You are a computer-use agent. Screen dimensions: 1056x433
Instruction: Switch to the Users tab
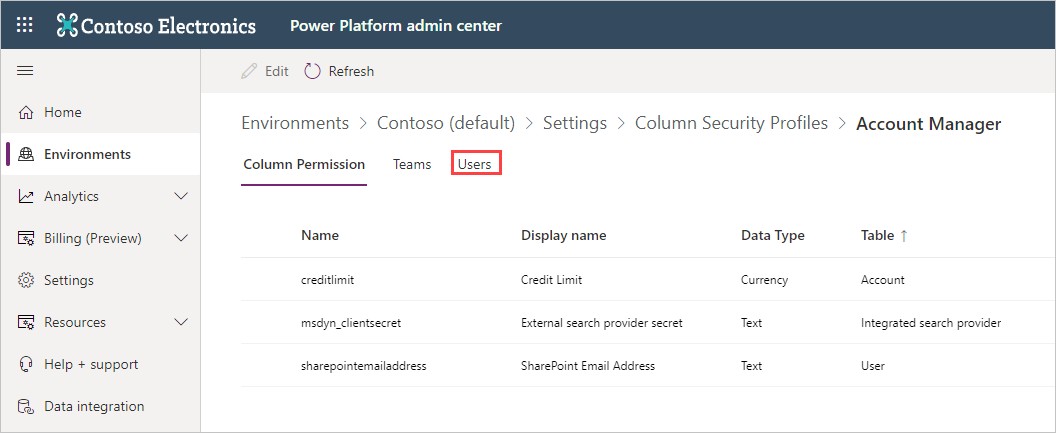pos(475,164)
